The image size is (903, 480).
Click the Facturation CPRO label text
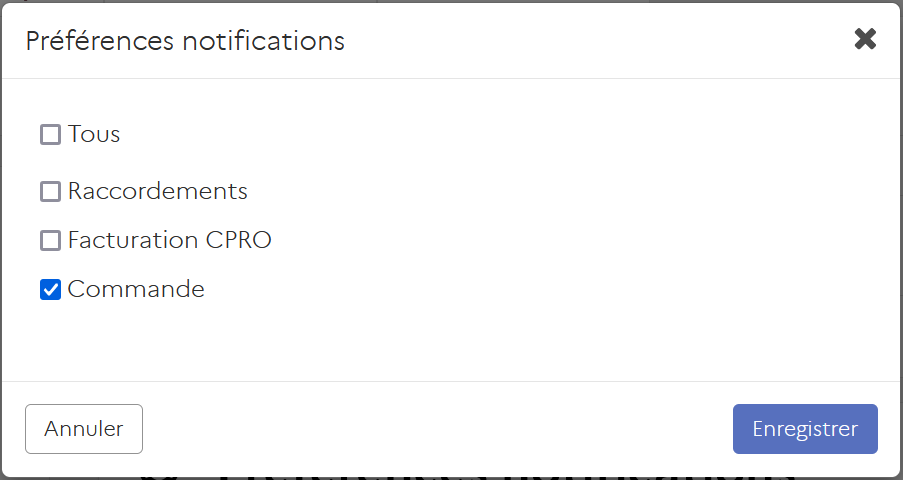pos(169,240)
